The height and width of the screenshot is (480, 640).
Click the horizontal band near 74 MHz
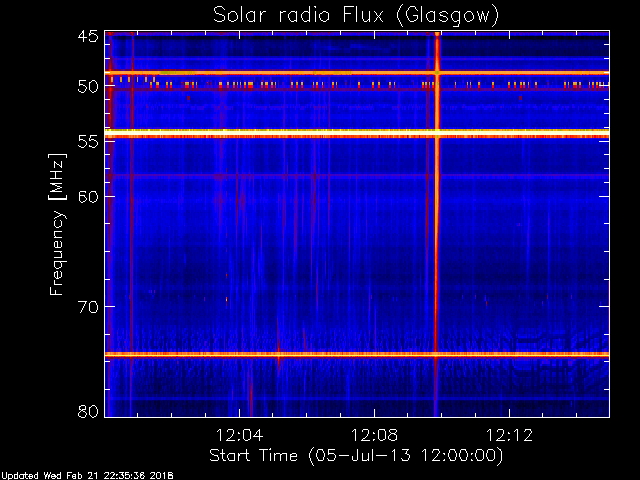coord(357,355)
